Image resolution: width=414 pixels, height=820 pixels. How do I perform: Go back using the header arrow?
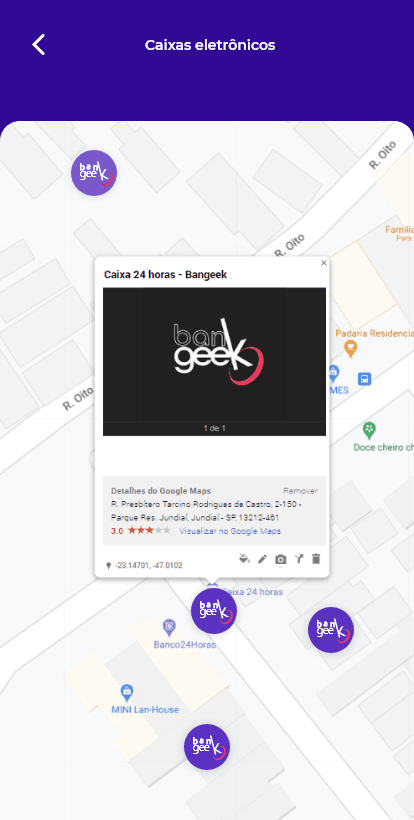pyautogui.click(x=39, y=45)
